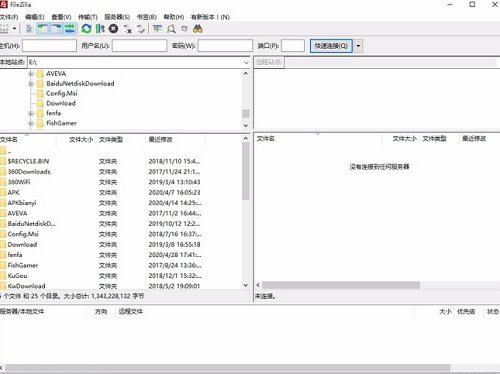
Task: Click the 用户名(U) username input field
Action: 139,46
